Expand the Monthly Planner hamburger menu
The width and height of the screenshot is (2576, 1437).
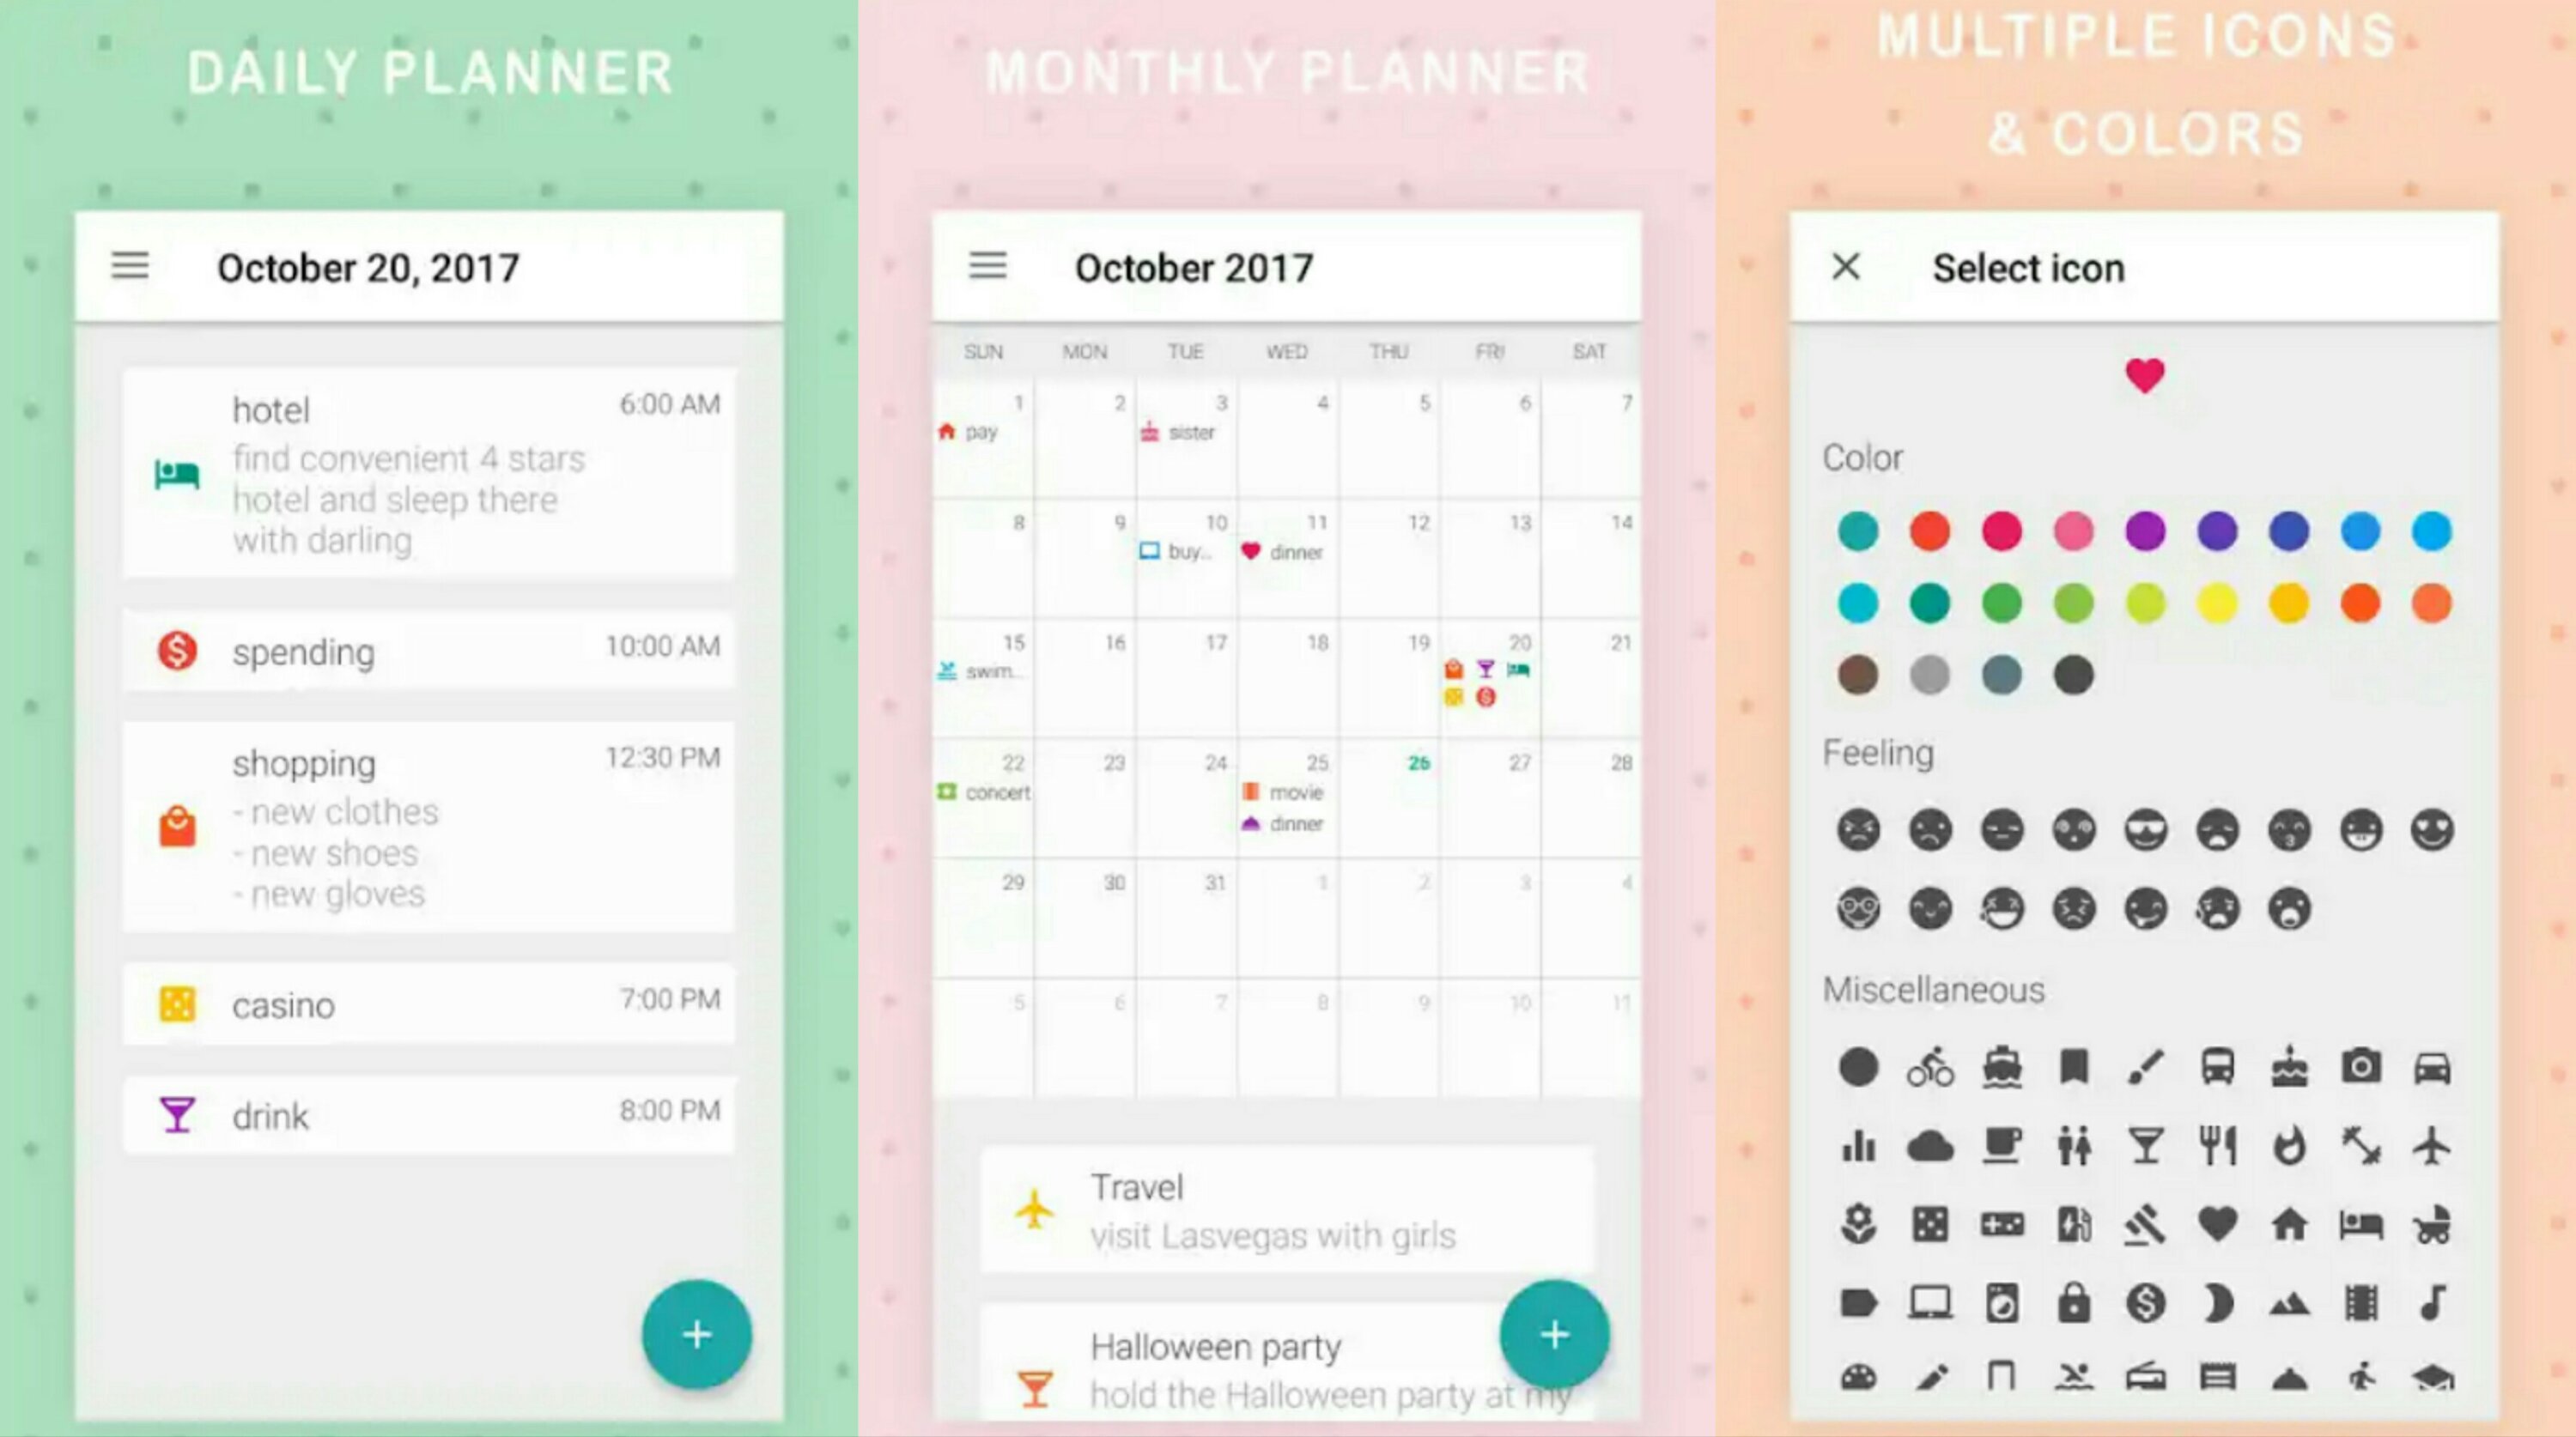pos(987,265)
